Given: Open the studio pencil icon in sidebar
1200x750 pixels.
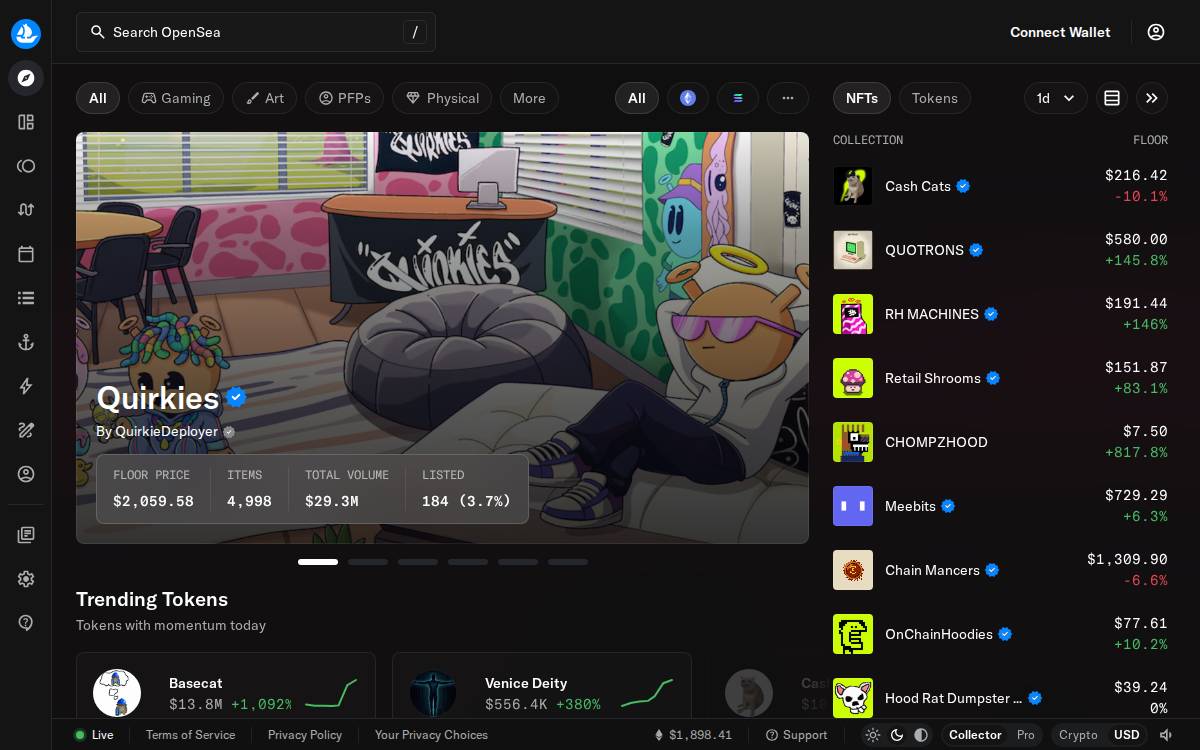Looking at the screenshot, I should tap(26, 430).
